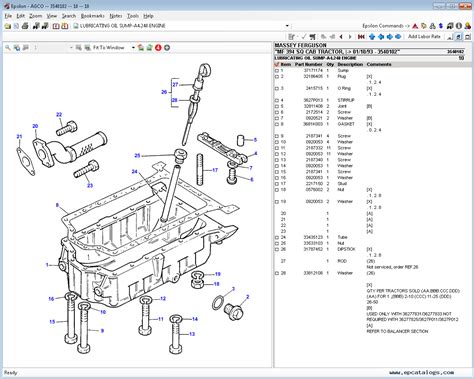Go to the next page with the right black arrow
The image size is (474, 379).
[350, 37]
